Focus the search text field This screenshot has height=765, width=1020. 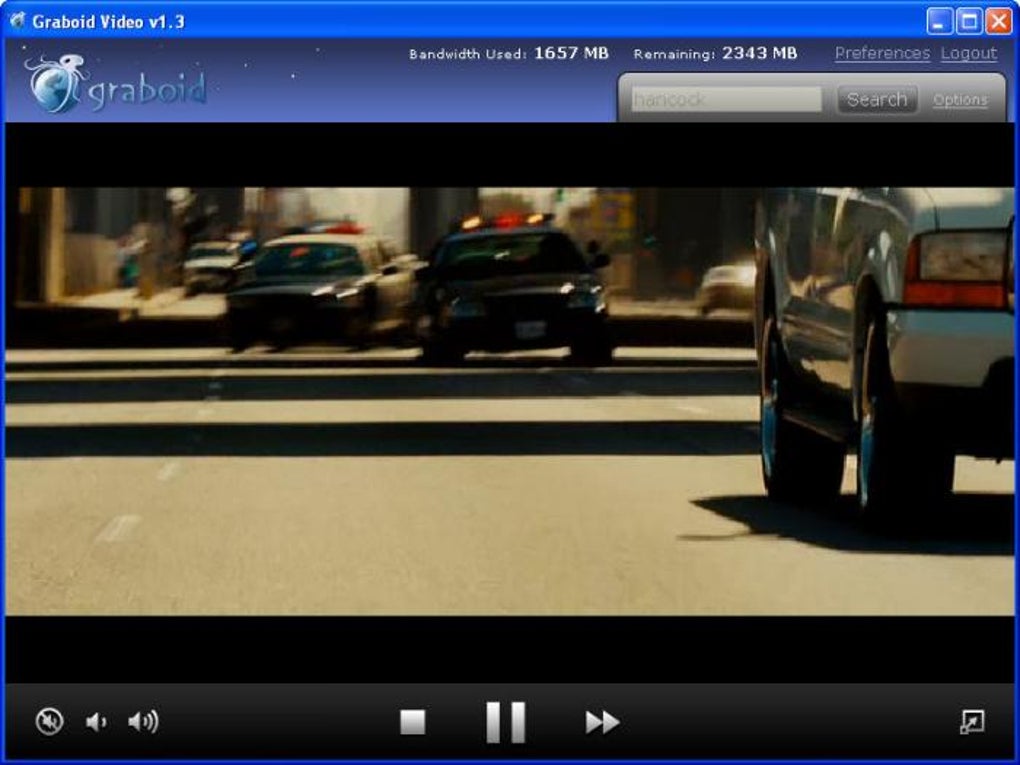pos(726,100)
